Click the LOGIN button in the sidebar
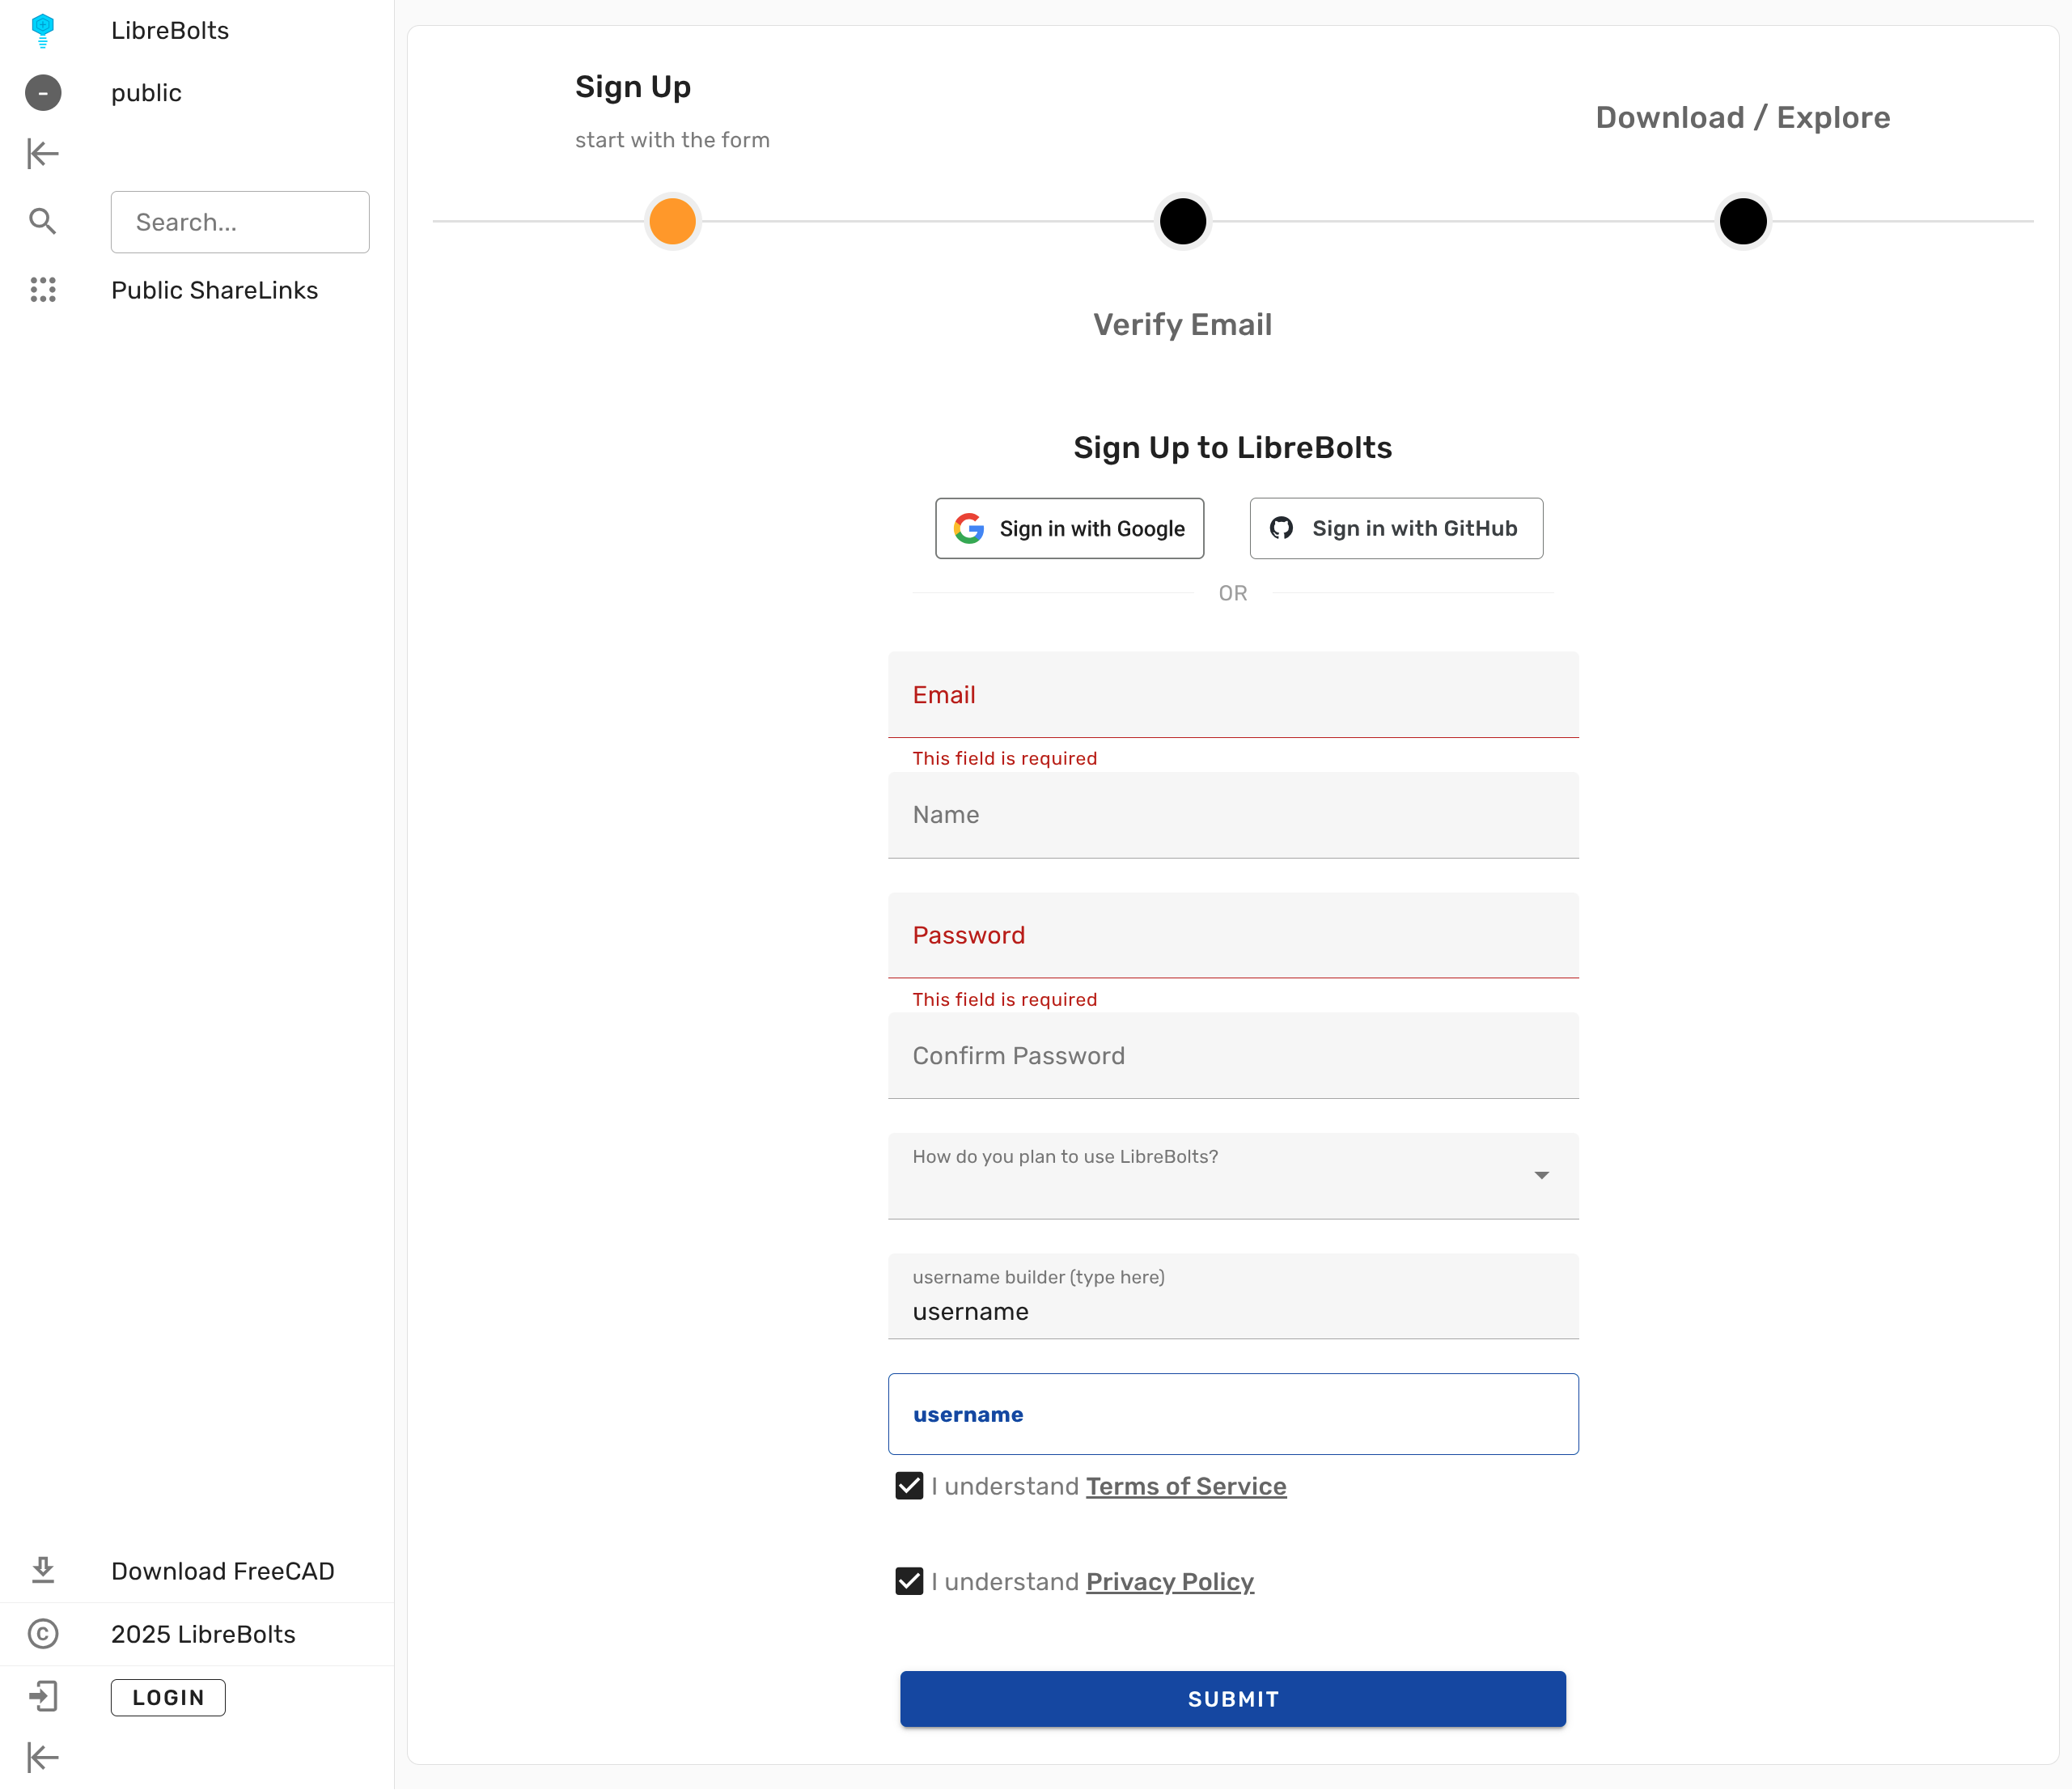The height and width of the screenshot is (1790, 2072). pos(167,1697)
